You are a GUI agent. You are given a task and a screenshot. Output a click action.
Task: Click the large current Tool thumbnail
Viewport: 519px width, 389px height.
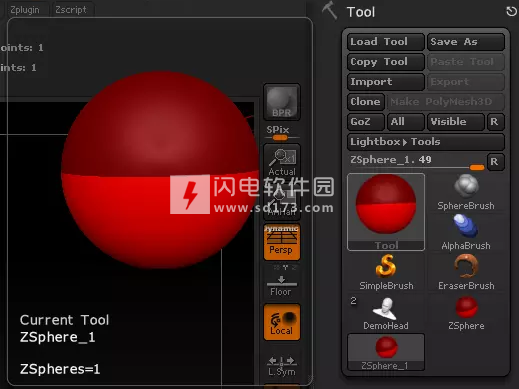(x=386, y=212)
